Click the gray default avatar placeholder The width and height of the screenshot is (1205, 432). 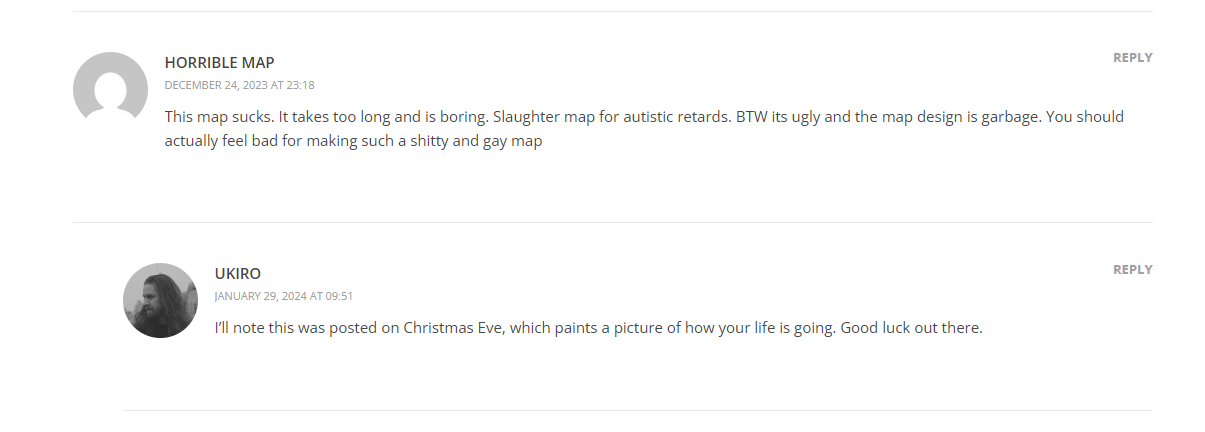point(110,89)
